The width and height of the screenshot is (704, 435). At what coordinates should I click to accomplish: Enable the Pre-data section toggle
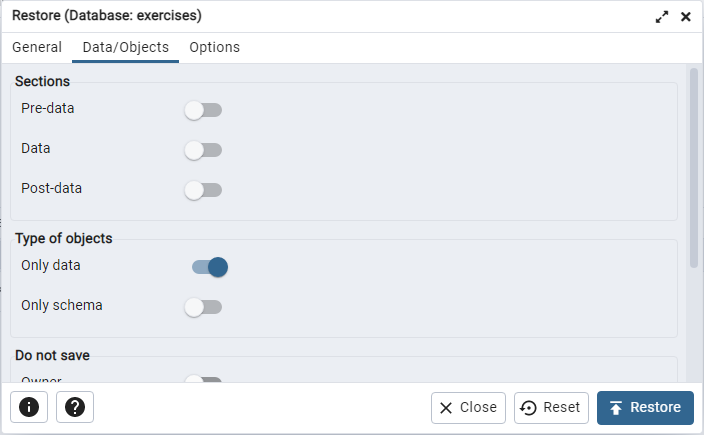pos(203,110)
